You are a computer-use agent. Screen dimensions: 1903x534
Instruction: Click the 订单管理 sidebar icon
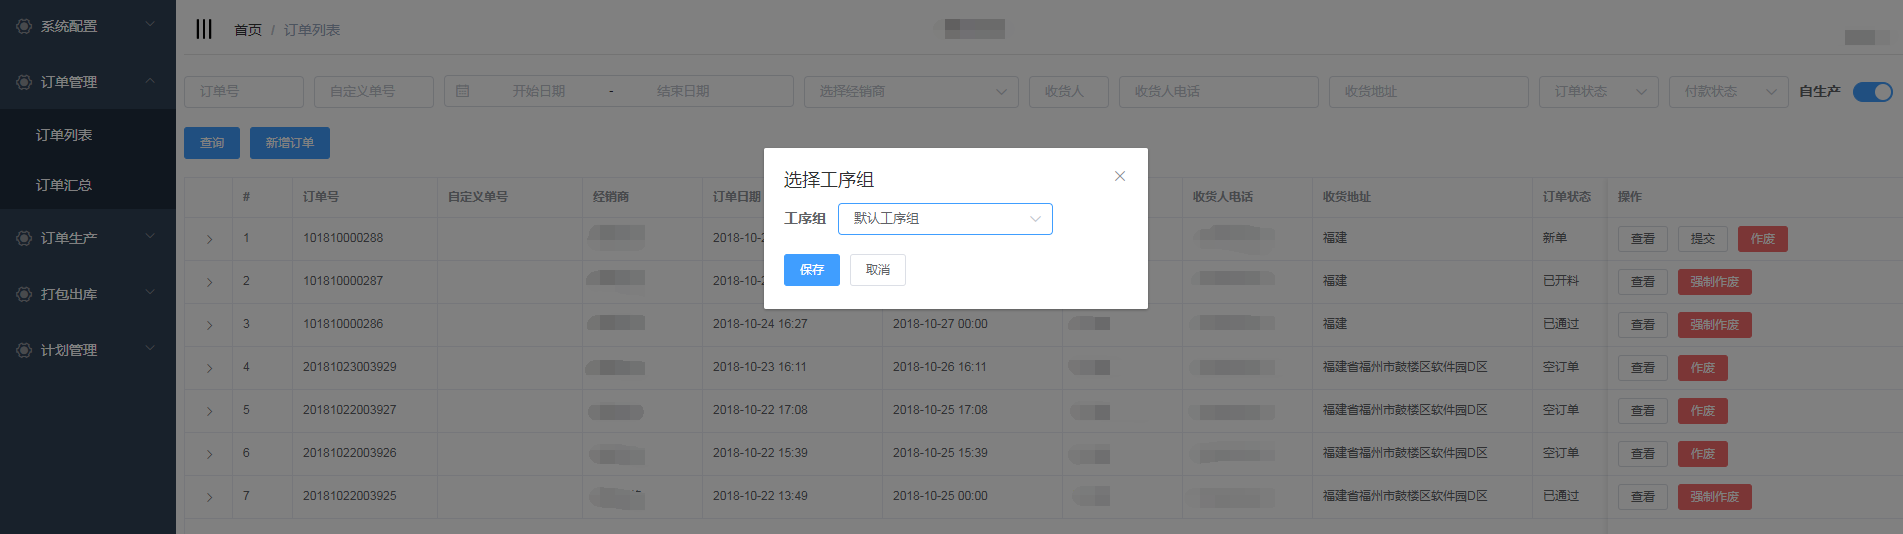coord(24,82)
